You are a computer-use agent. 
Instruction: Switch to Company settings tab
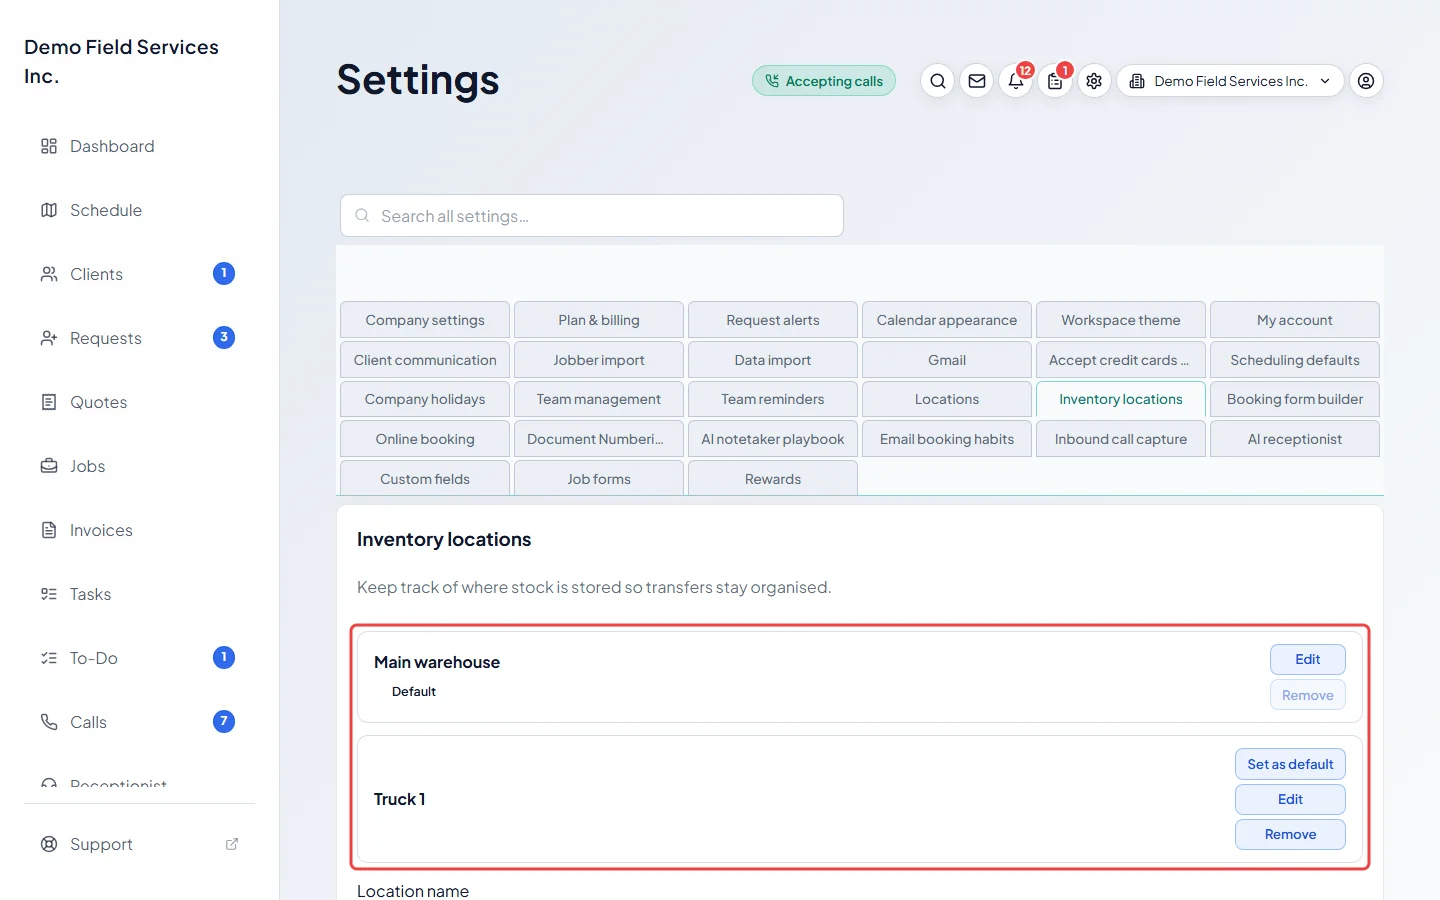pos(425,320)
